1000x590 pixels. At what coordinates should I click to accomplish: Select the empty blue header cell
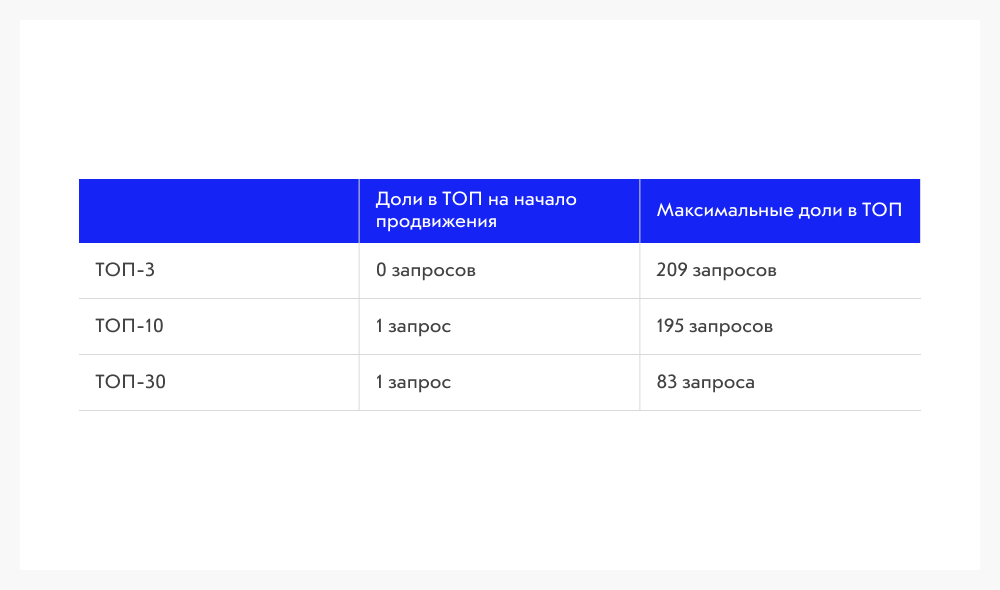click(x=219, y=210)
